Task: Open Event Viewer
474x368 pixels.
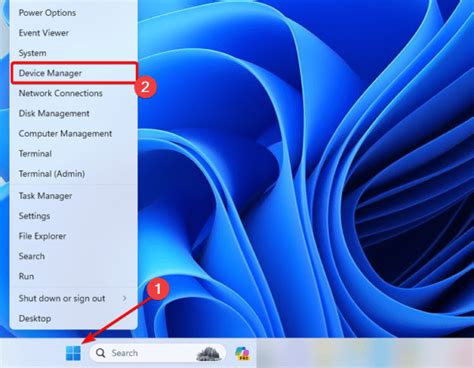Action: [x=74, y=33]
